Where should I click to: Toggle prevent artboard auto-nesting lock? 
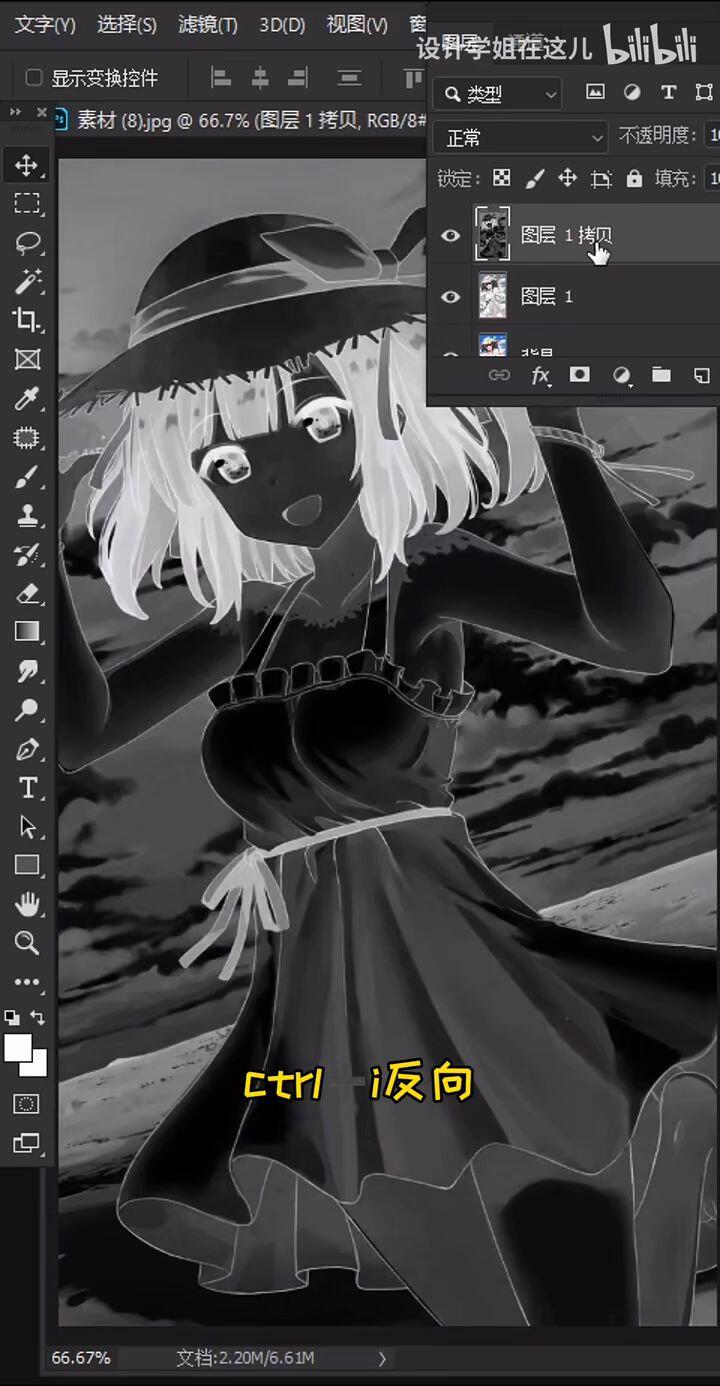[601, 179]
